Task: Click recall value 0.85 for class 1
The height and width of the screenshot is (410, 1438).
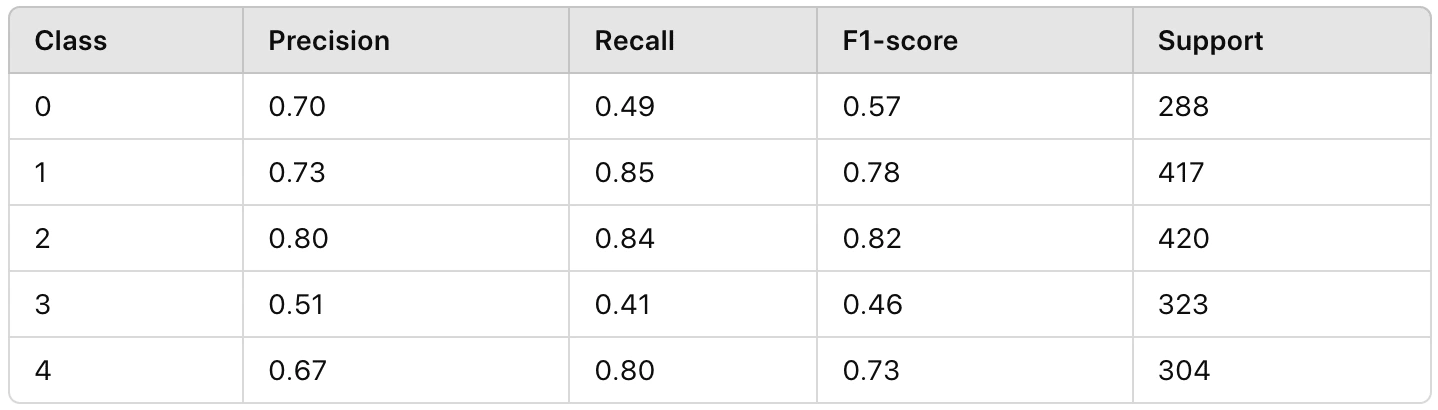Action: [x=624, y=172]
